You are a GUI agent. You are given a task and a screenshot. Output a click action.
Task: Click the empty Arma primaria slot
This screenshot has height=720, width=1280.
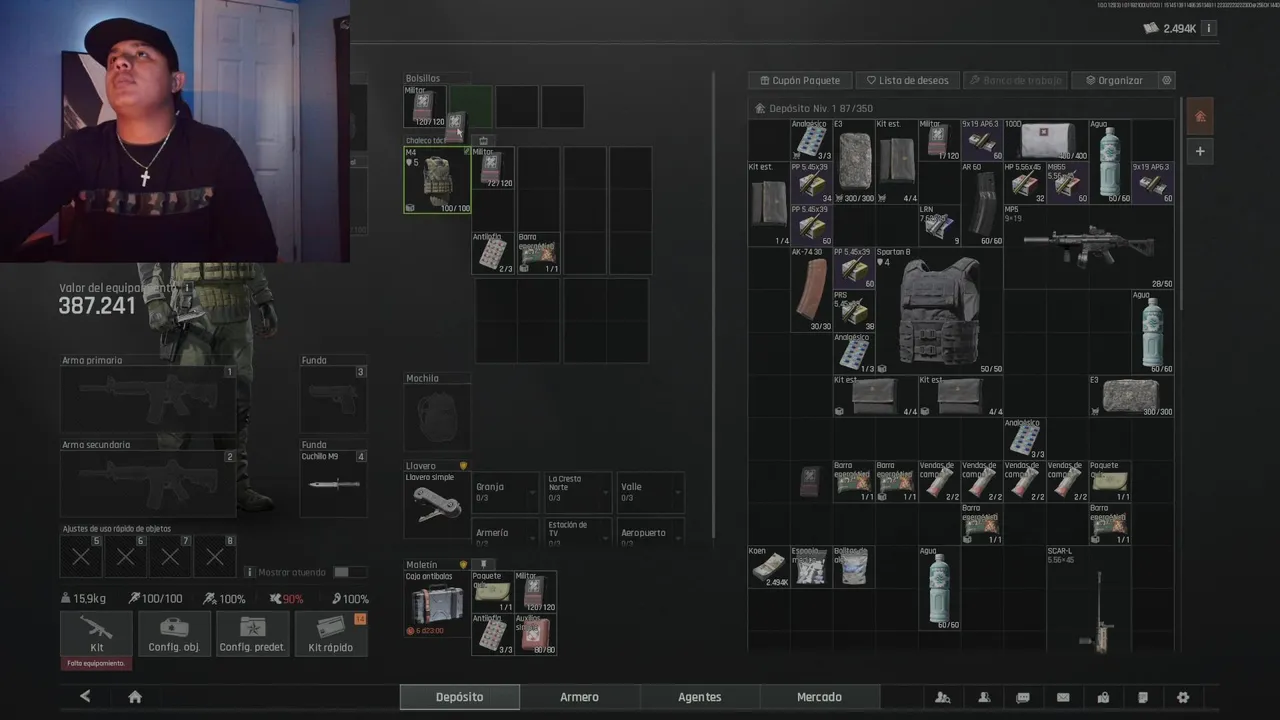coord(148,399)
